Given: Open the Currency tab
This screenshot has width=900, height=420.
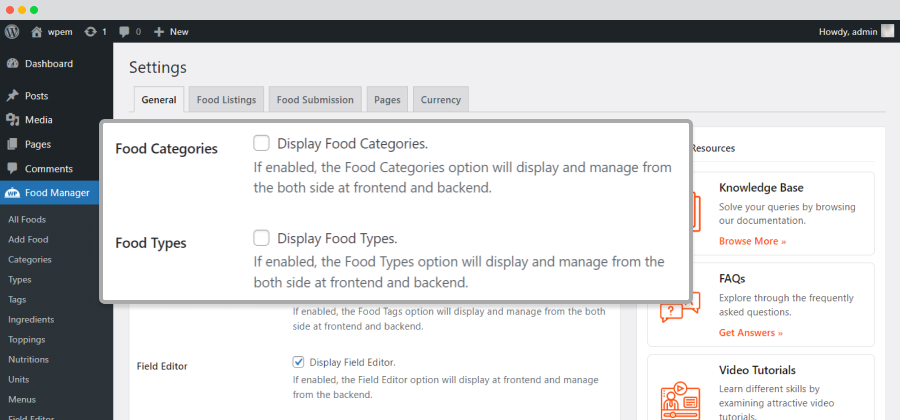Looking at the screenshot, I should 441,99.
